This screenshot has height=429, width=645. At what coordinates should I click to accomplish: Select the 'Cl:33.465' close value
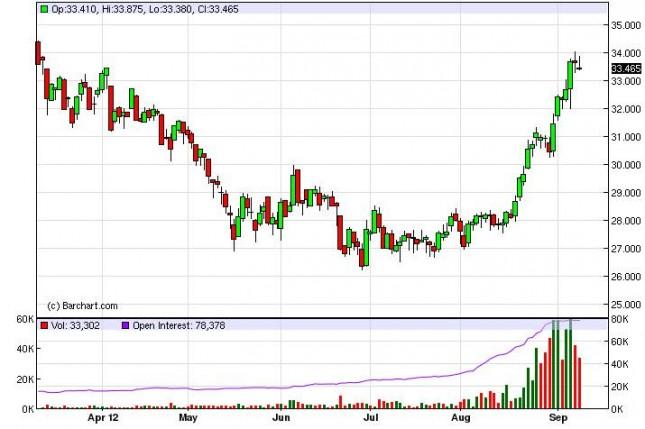tap(218, 9)
